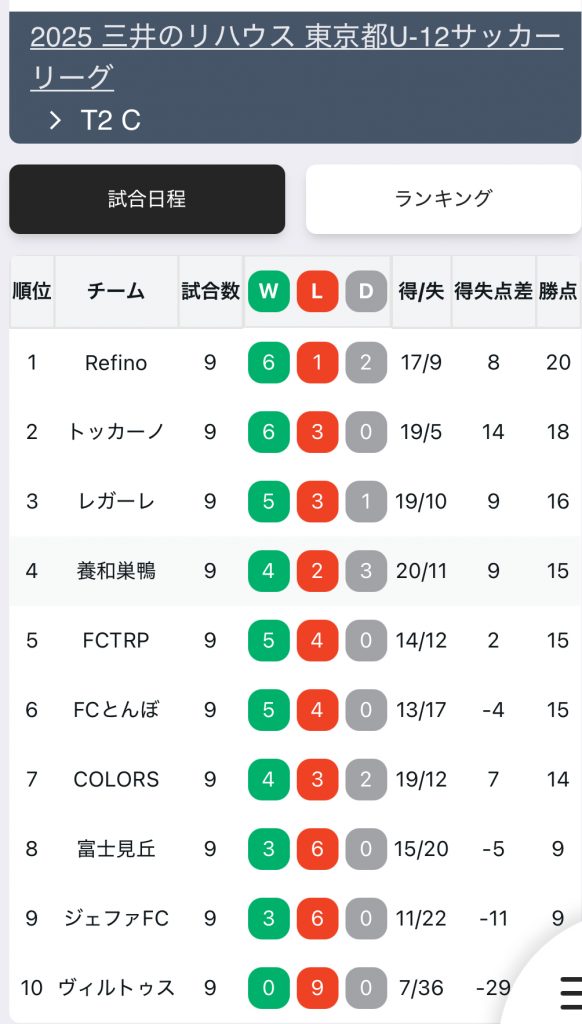Click ヴィルトゥス red losses badge

317,987
